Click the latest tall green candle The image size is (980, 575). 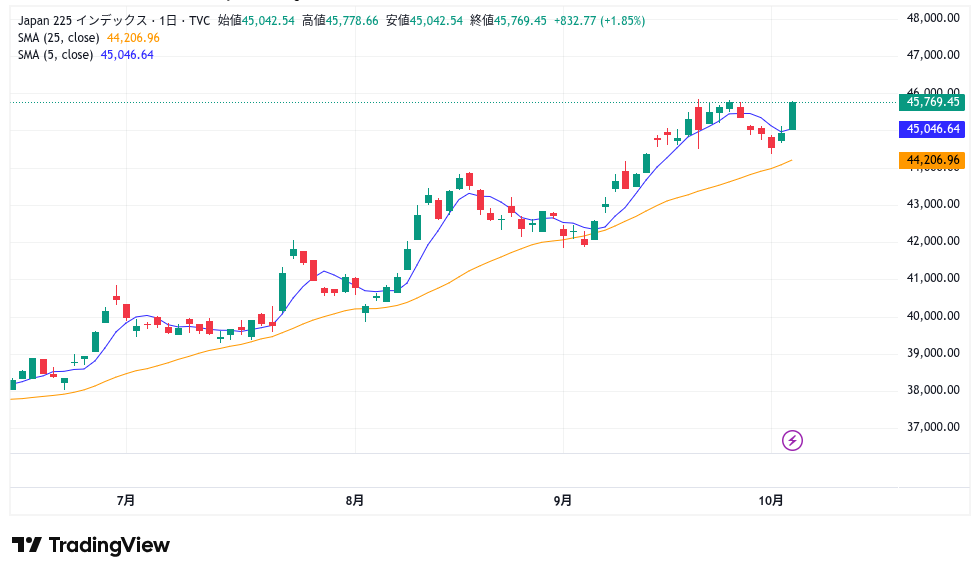tap(793, 115)
